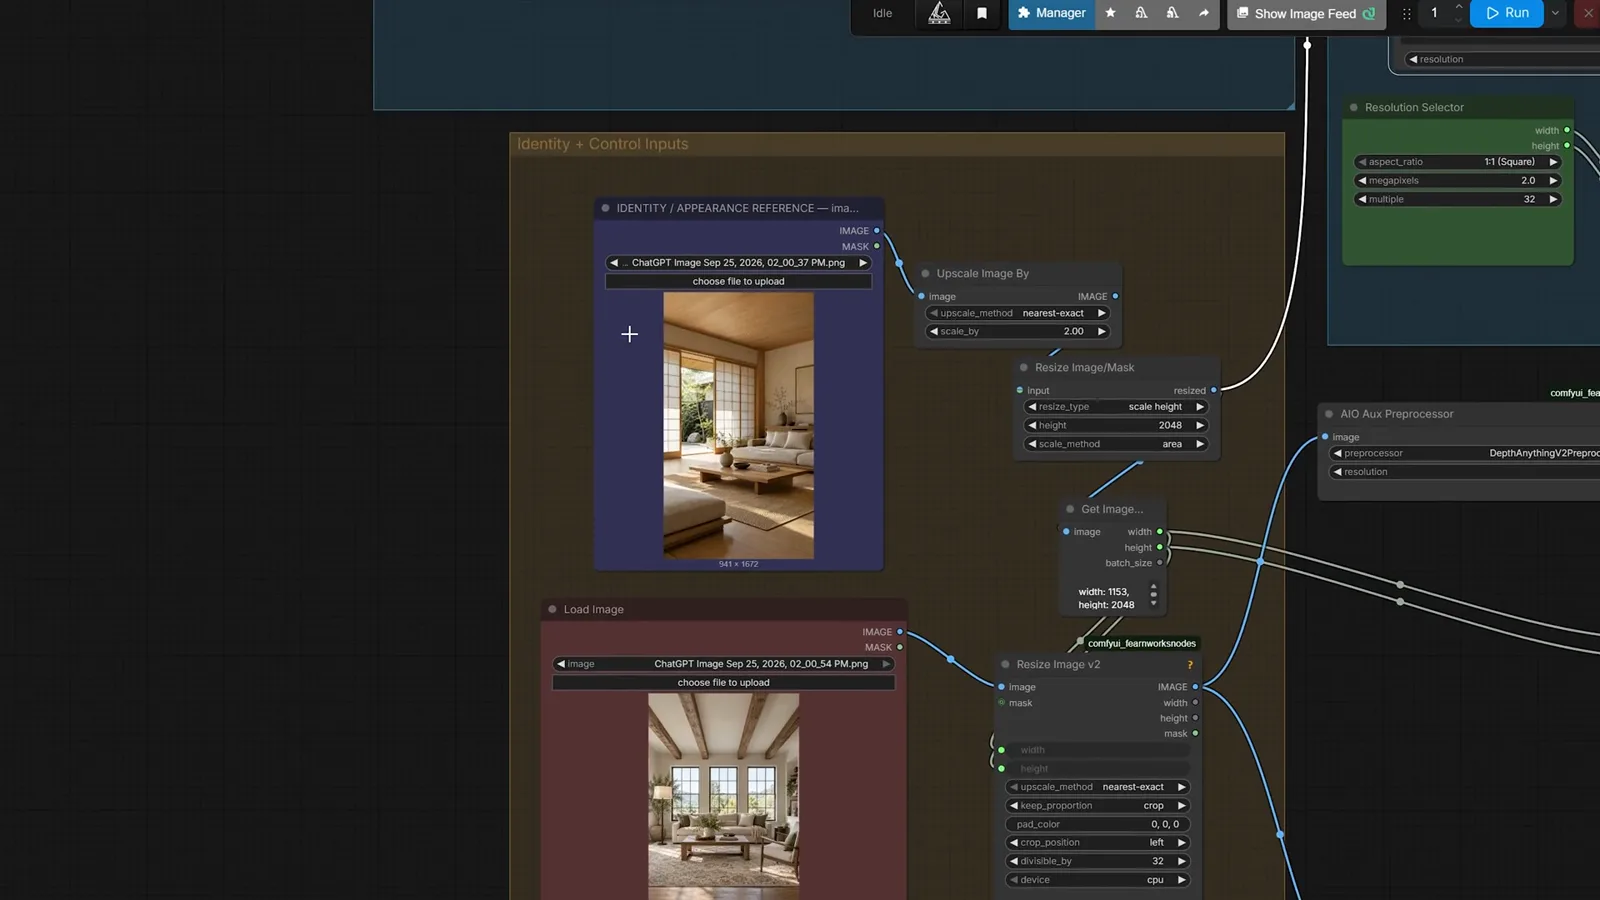Click the height 2048 value field
This screenshot has width=1600, height=900.
[1116, 425]
